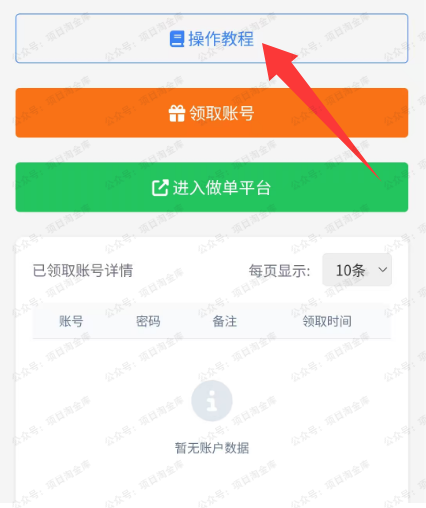The image size is (426, 508).
Task: Sort by the 账号 column header
Action: pos(71,321)
